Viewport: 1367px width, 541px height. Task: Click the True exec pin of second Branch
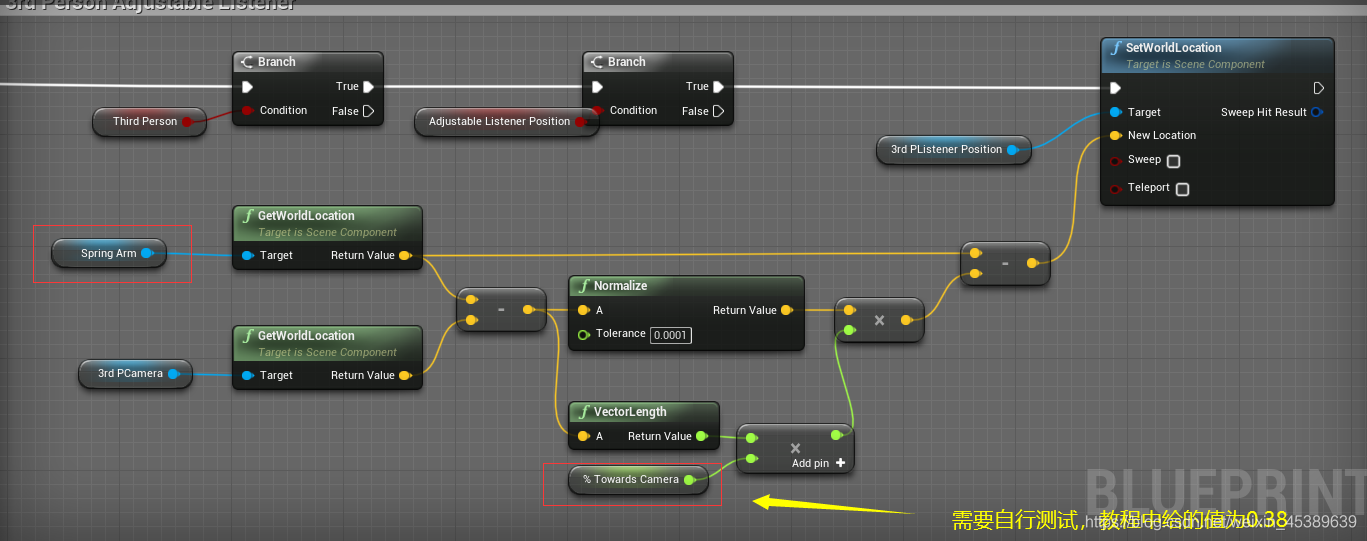tap(718, 86)
